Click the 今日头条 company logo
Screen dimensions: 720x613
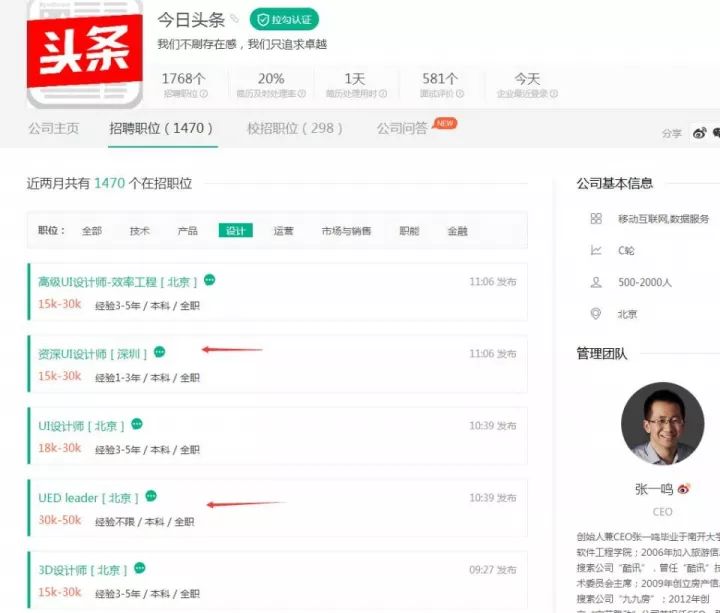(85, 54)
